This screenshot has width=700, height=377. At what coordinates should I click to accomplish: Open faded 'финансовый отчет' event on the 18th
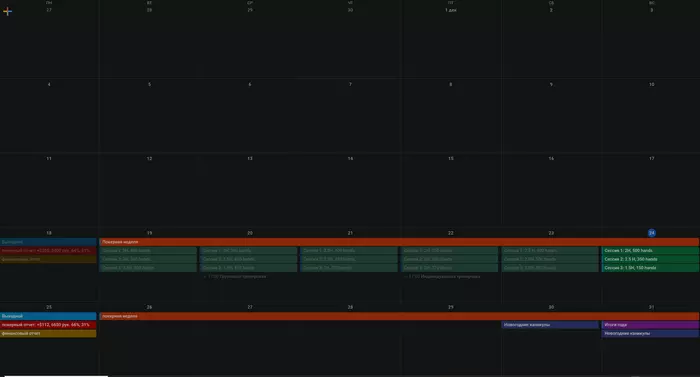pos(48,259)
